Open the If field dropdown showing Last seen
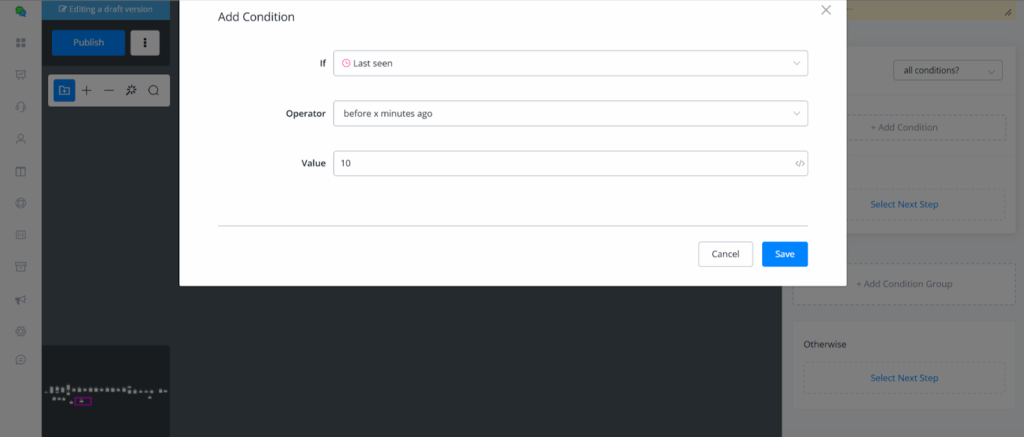 point(570,63)
